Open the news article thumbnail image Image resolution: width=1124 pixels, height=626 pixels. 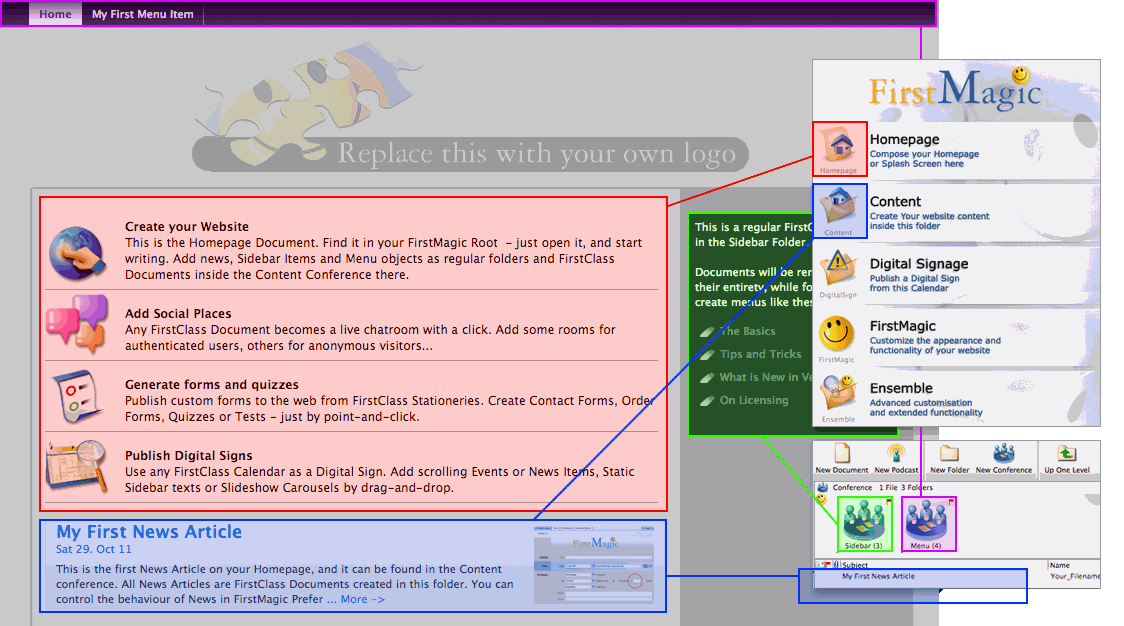click(594, 564)
